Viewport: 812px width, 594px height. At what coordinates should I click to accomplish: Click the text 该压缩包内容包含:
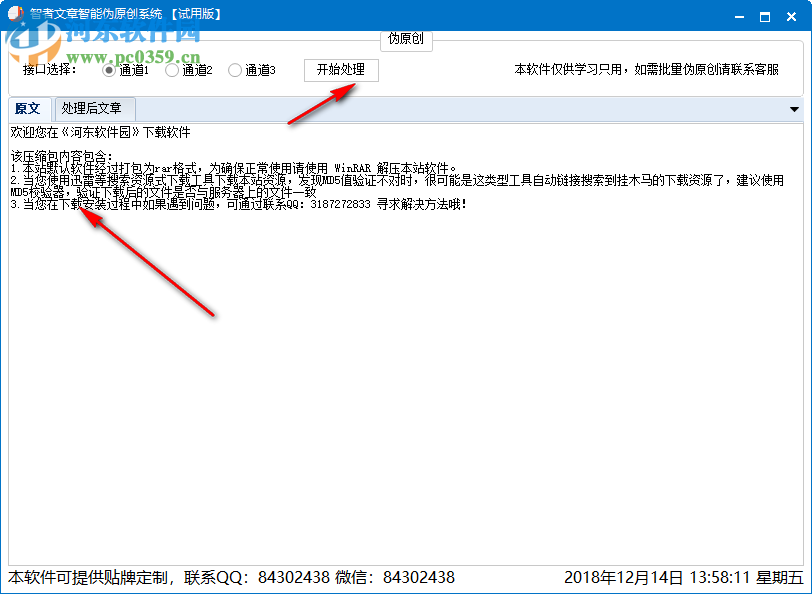61,156
